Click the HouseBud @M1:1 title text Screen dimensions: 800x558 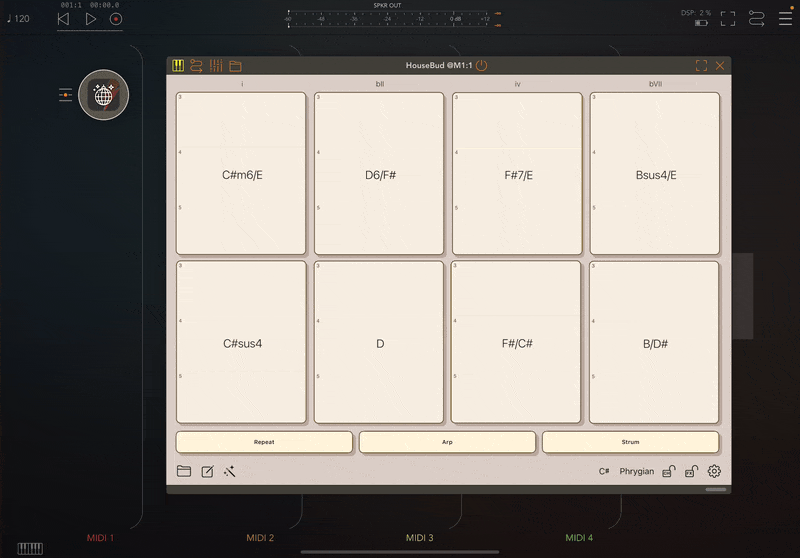[439, 65]
